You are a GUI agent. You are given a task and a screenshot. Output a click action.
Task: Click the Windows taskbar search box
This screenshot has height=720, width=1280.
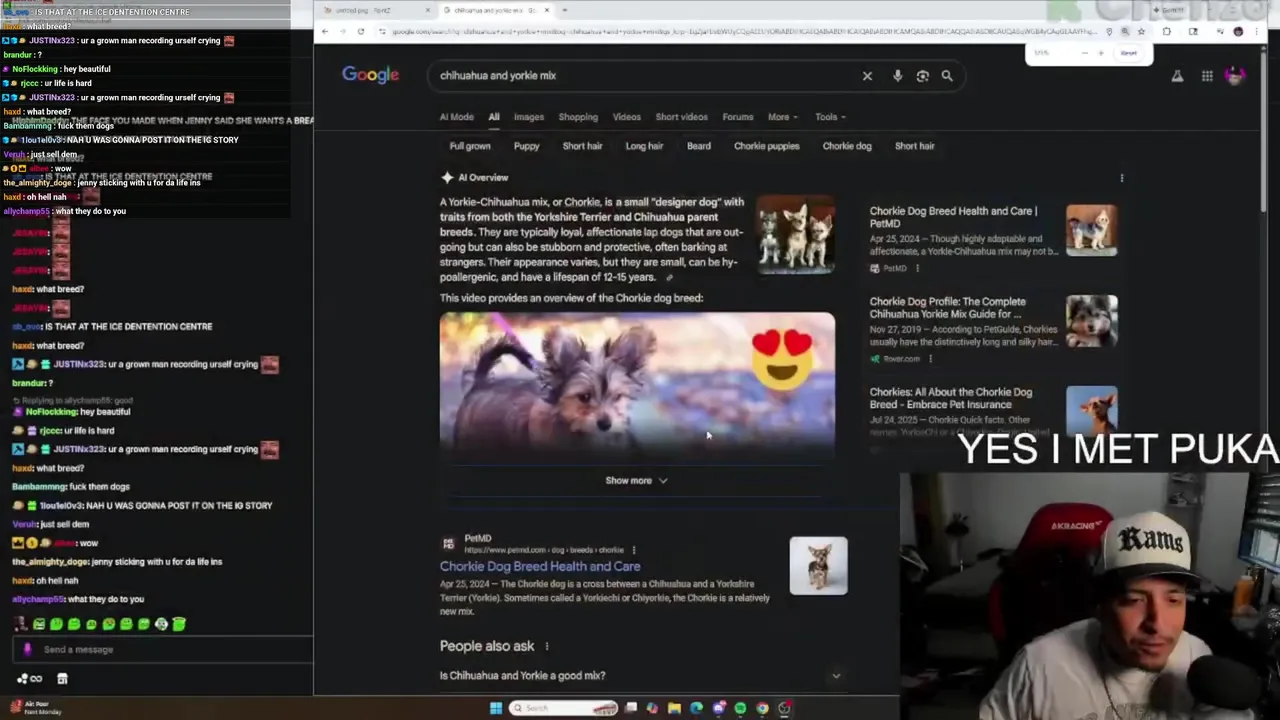click(x=565, y=708)
